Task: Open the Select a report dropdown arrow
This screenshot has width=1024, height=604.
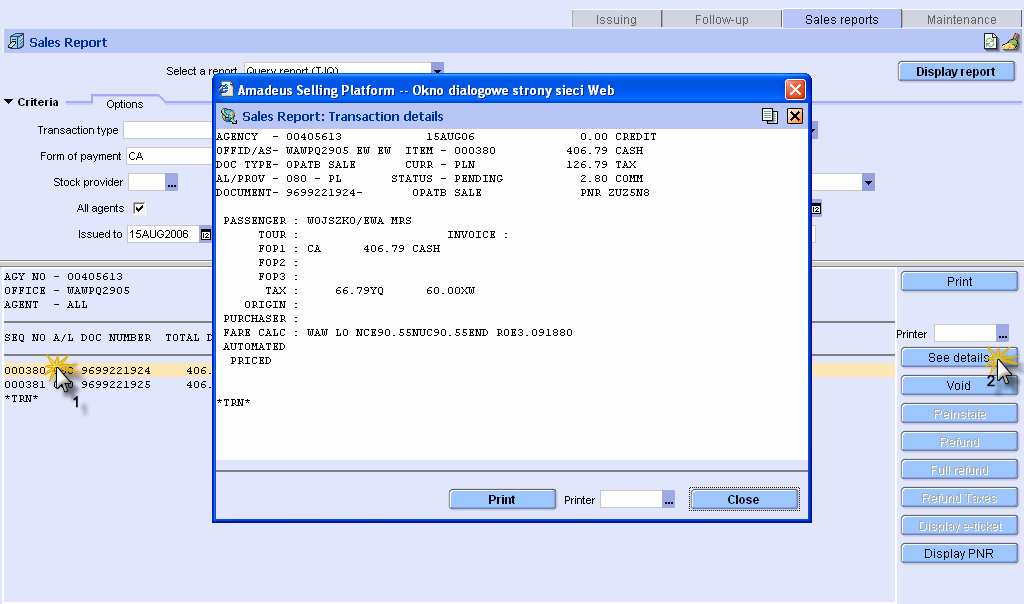Action: click(x=437, y=69)
